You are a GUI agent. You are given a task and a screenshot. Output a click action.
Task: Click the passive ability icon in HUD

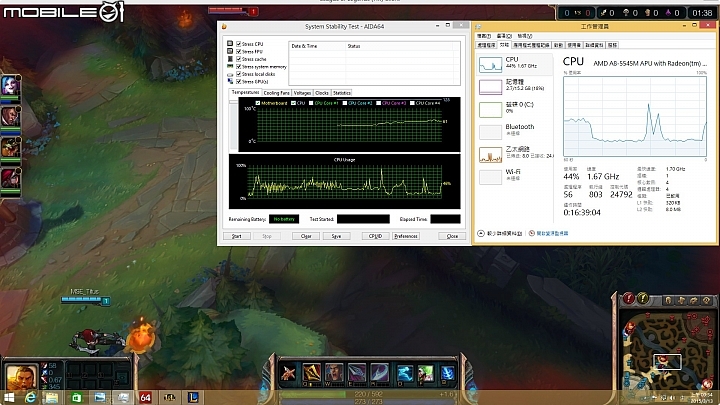288,373
